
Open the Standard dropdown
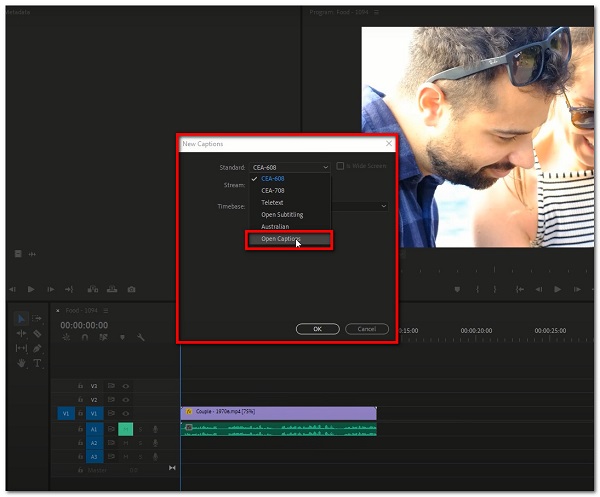289,167
